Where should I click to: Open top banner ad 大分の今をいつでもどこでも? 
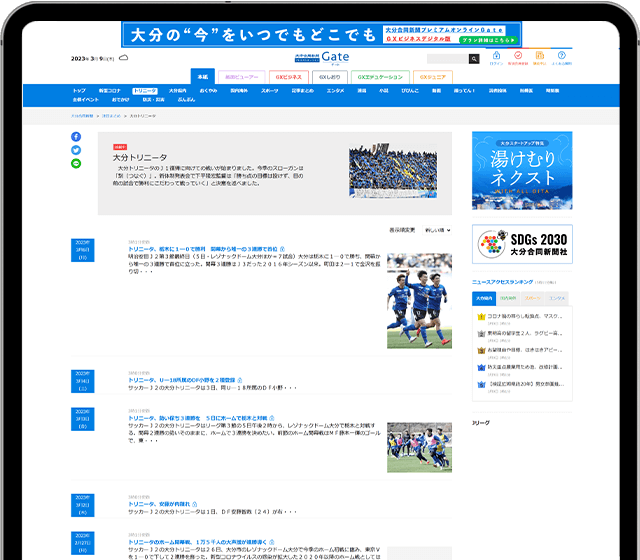coord(321,34)
